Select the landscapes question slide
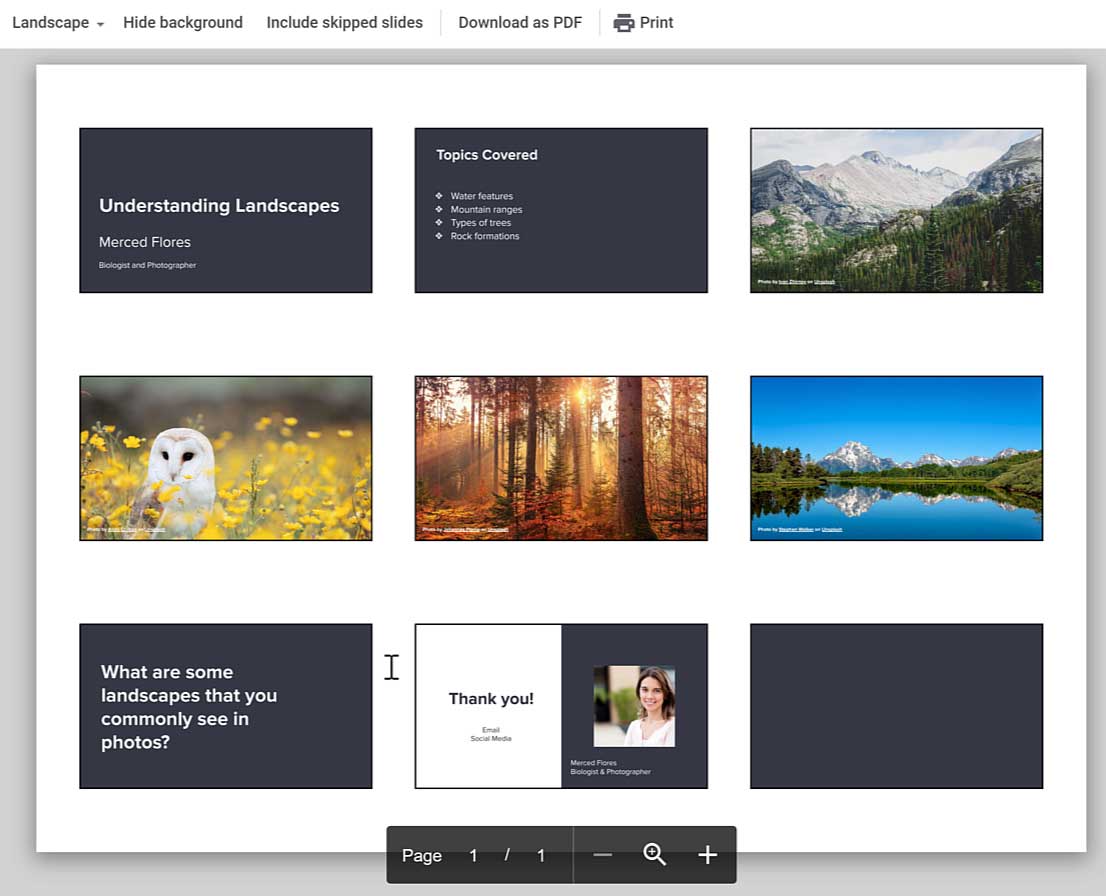The width and height of the screenshot is (1106, 896). click(226, 706)
